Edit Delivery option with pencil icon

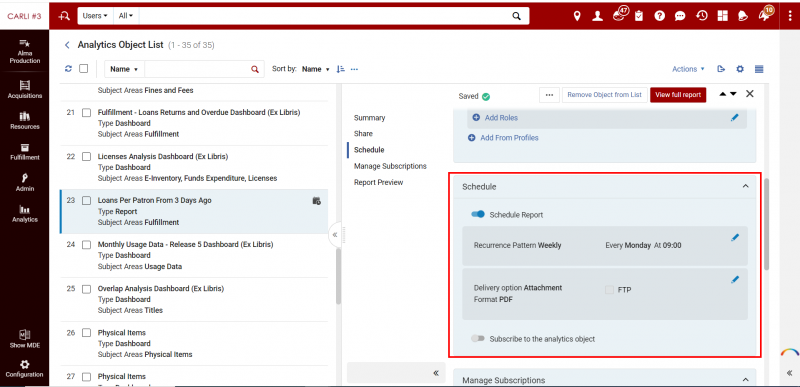click(x=735, y=279)
